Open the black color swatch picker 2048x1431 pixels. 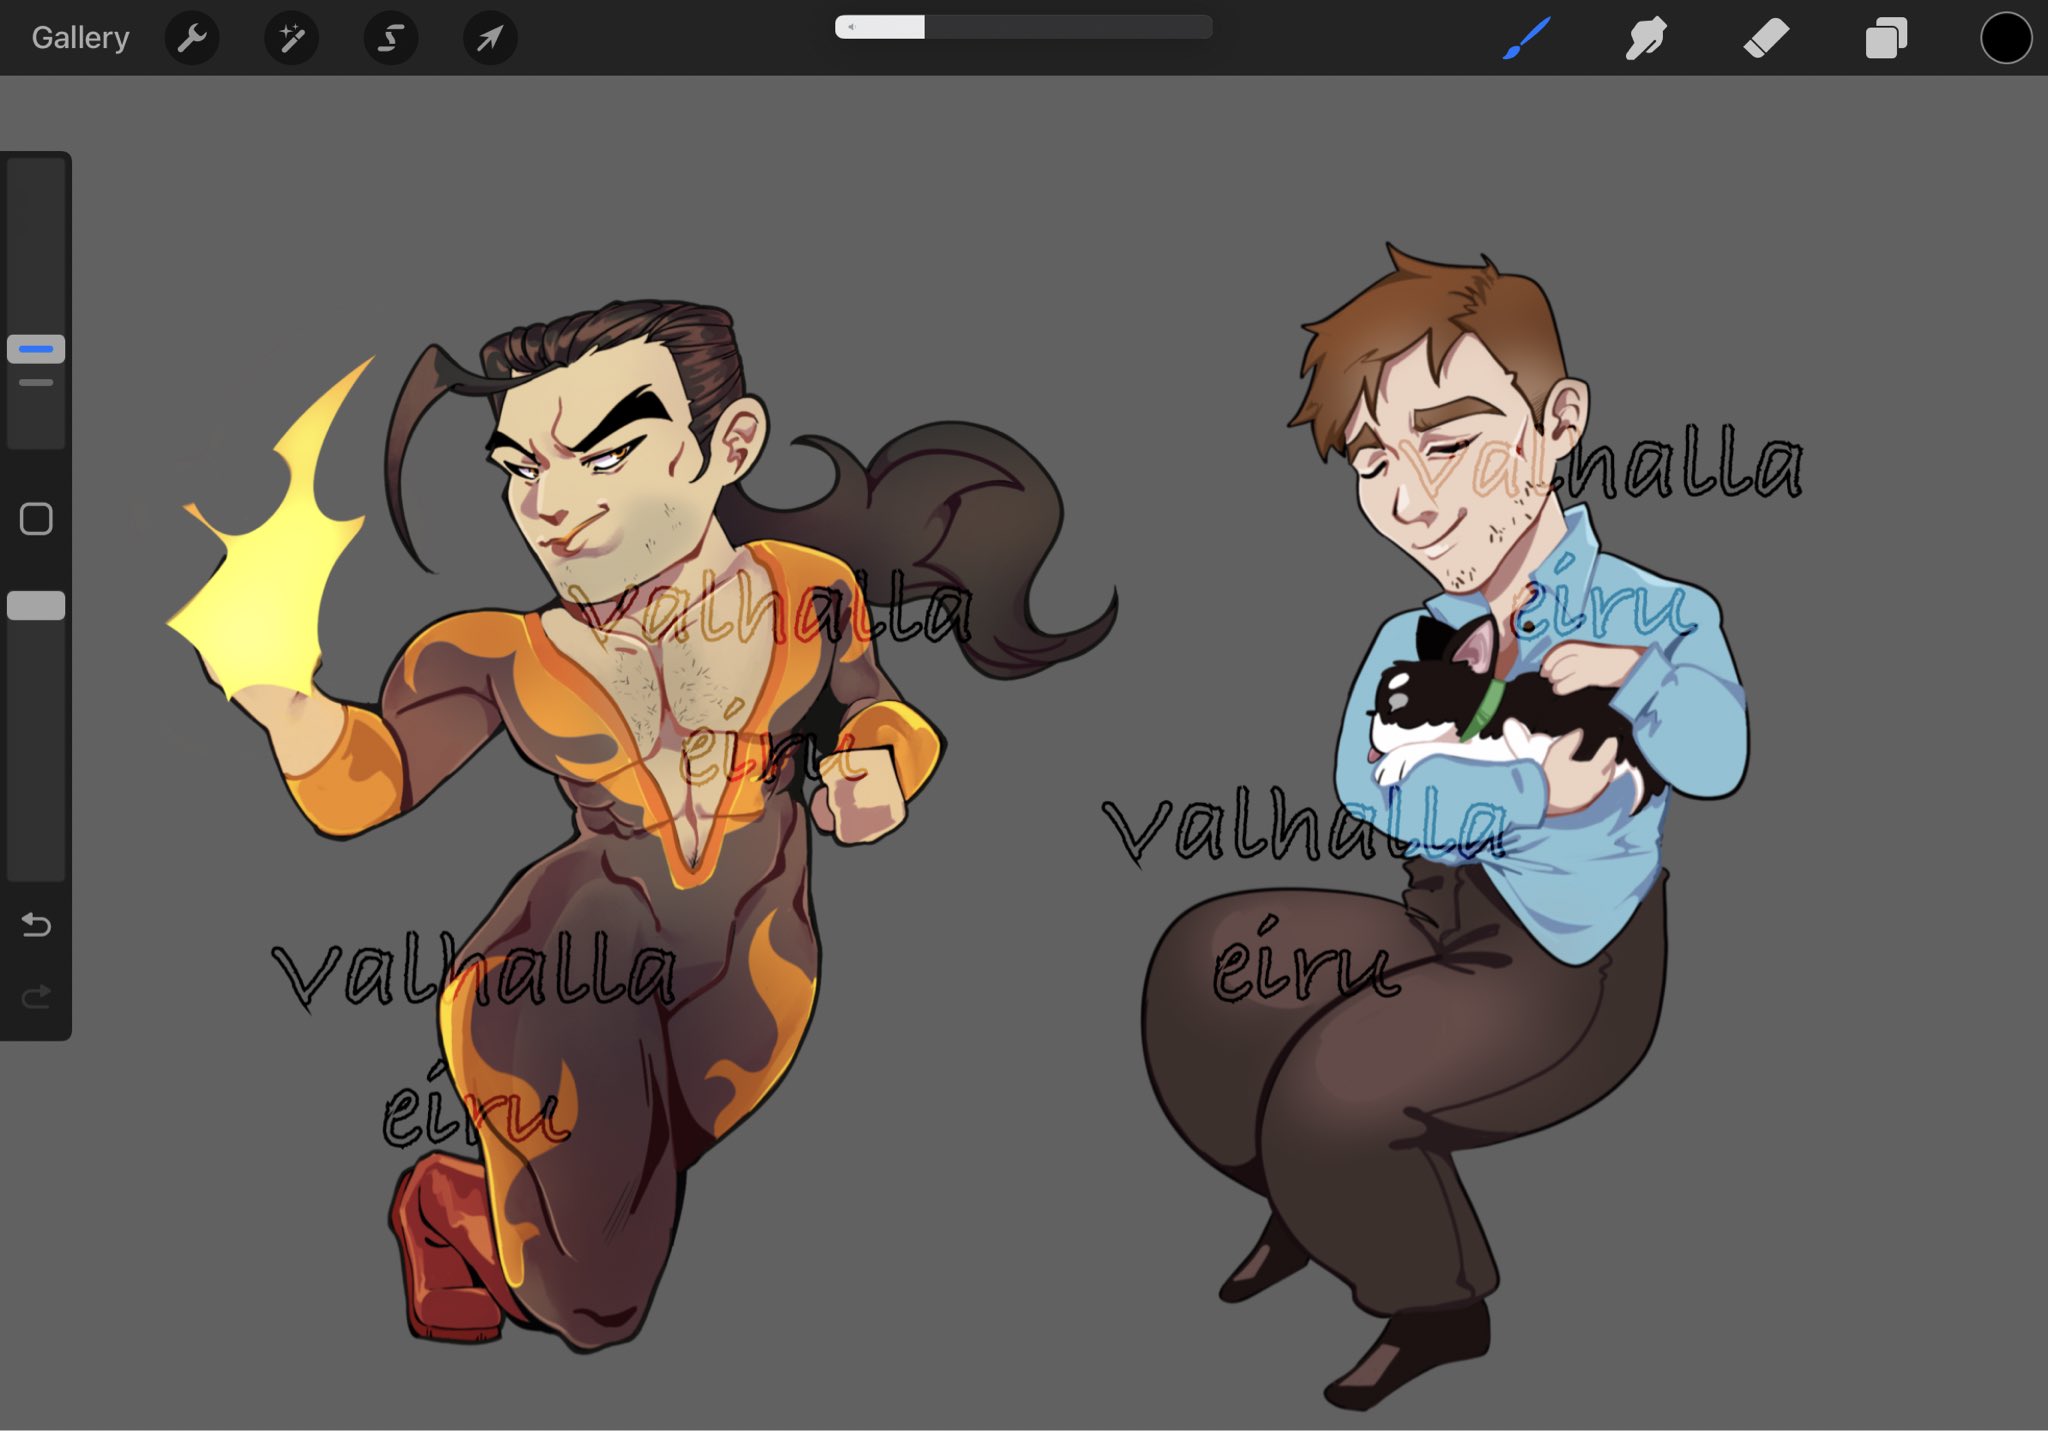pyautogui.click(x=2005, y=38)
